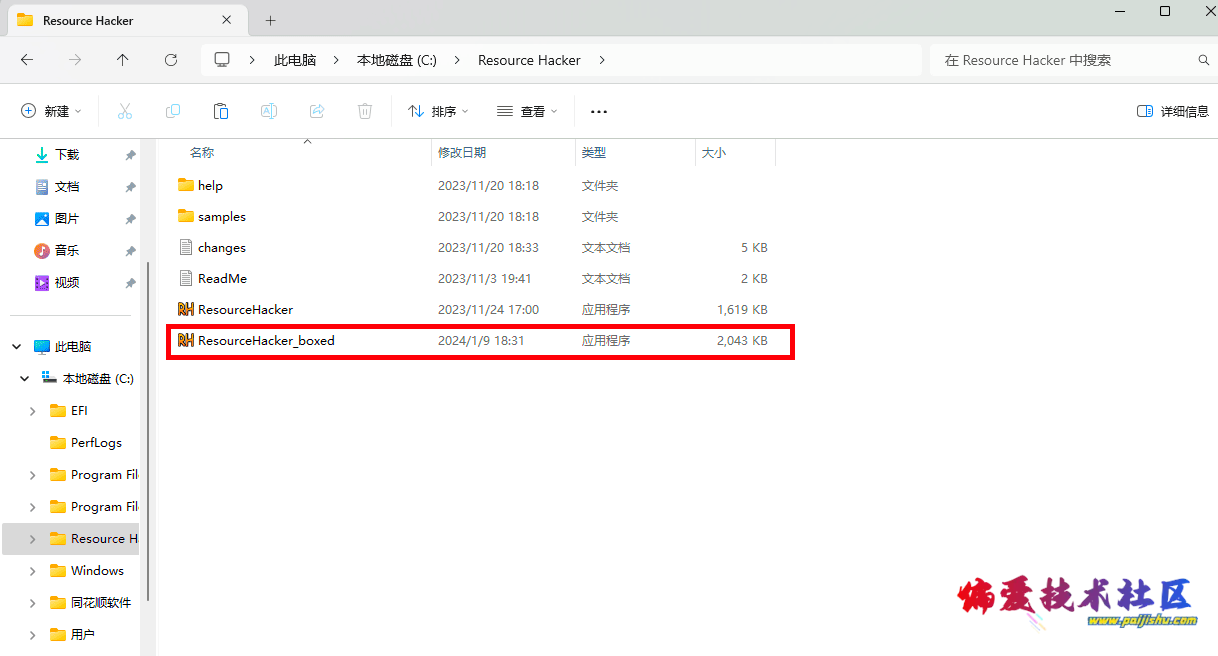Screen dimensions: 1218x656
Task: Click the changes text document icon
Action: (185, 247)
